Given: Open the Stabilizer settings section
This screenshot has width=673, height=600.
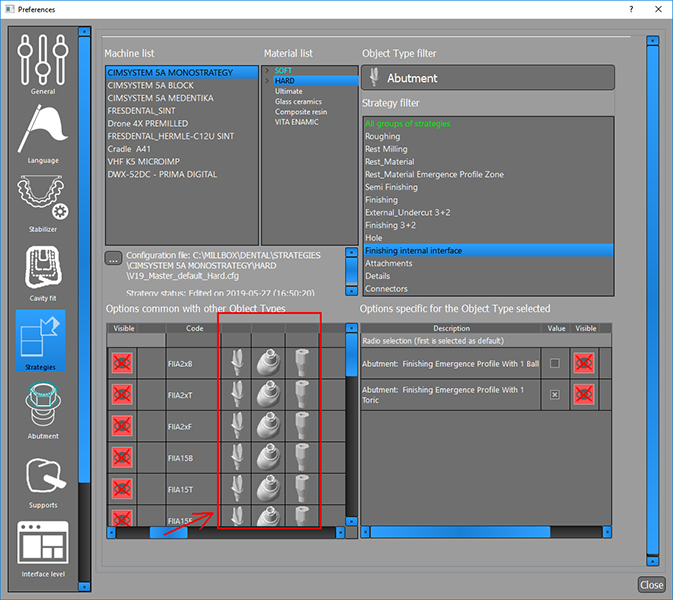Looking at the screenshot, I should point(42,203).
